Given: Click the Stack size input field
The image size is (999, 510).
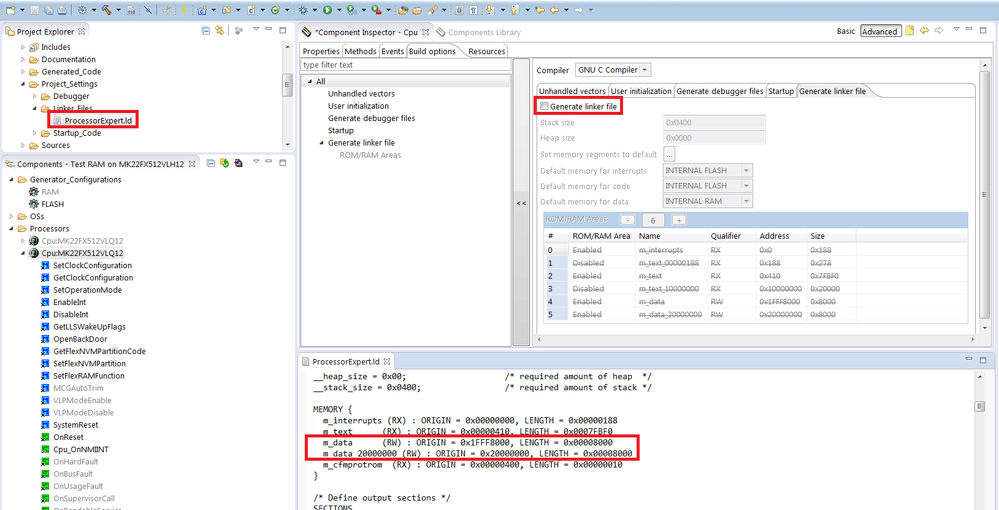Looking at the screenshot, I should pos(714,123).
